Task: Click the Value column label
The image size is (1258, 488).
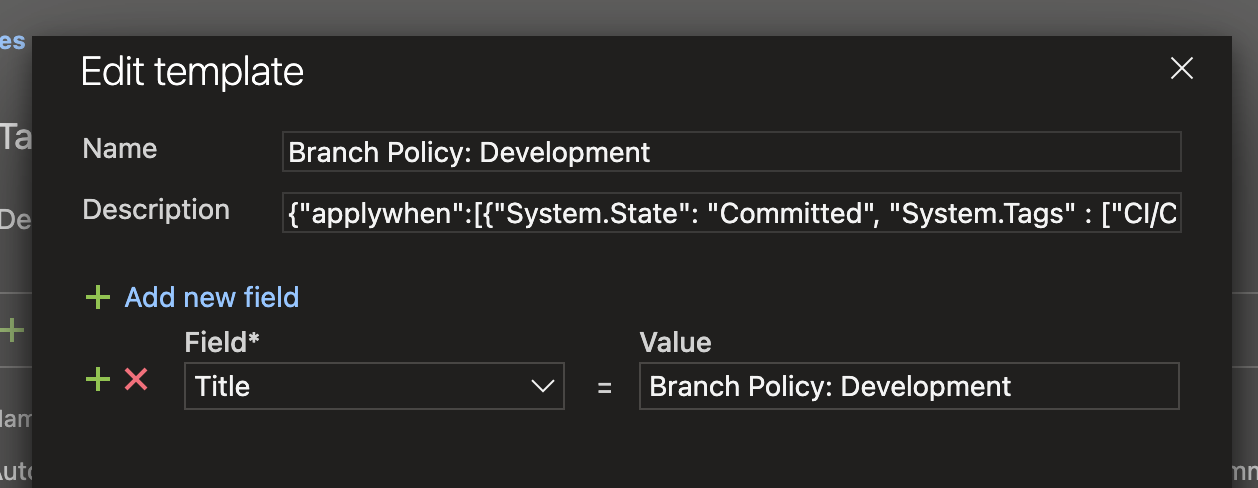Action: point(675,343)
